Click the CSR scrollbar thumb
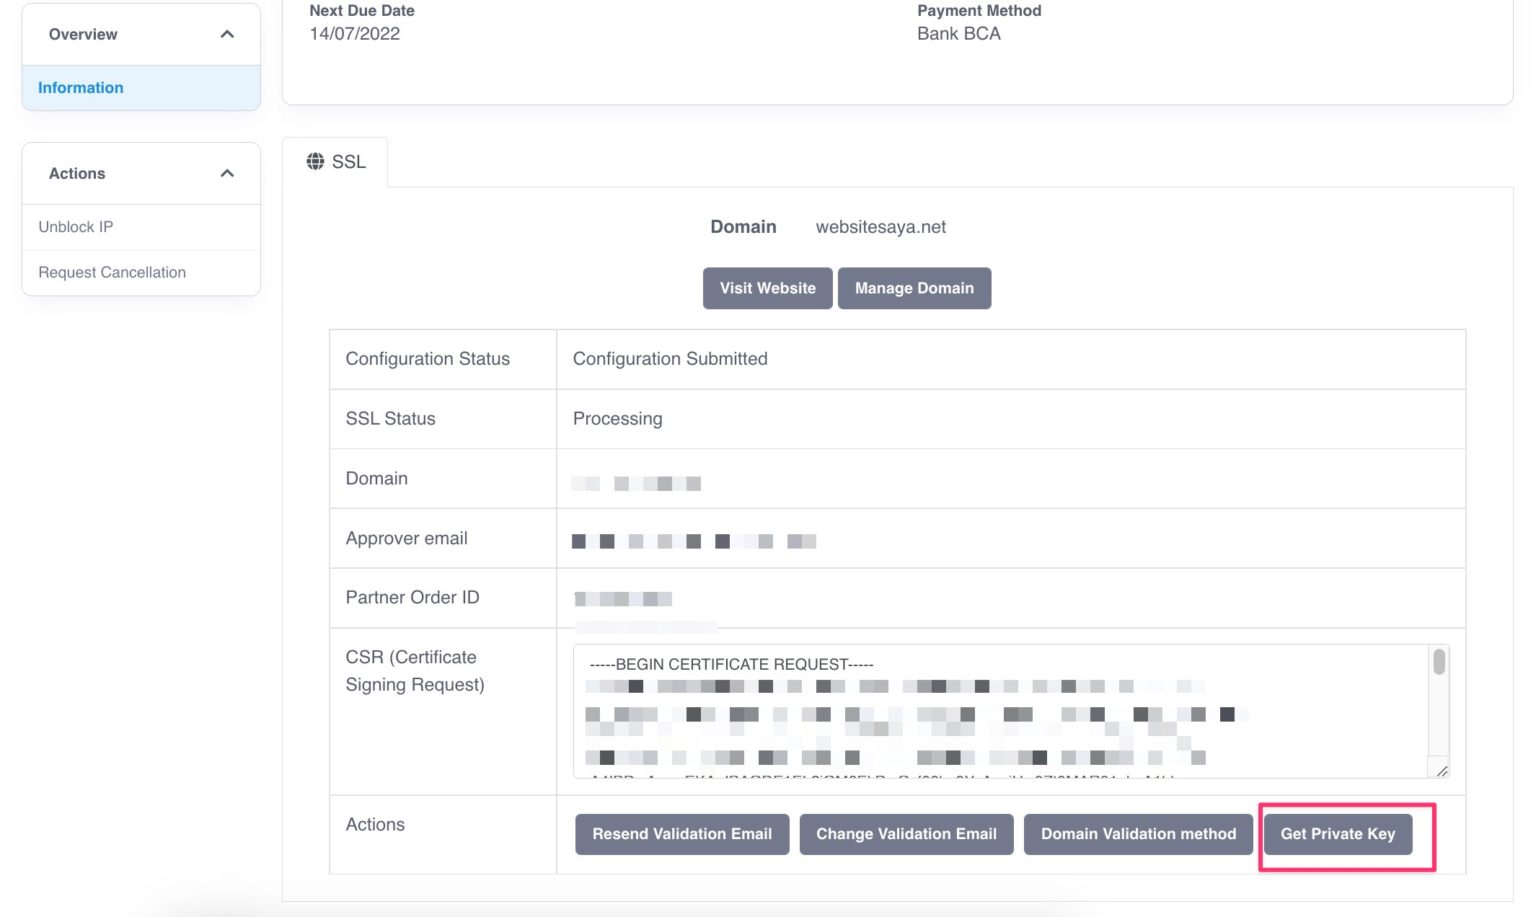1536x917 pixels. click(x=1439, y=662)
